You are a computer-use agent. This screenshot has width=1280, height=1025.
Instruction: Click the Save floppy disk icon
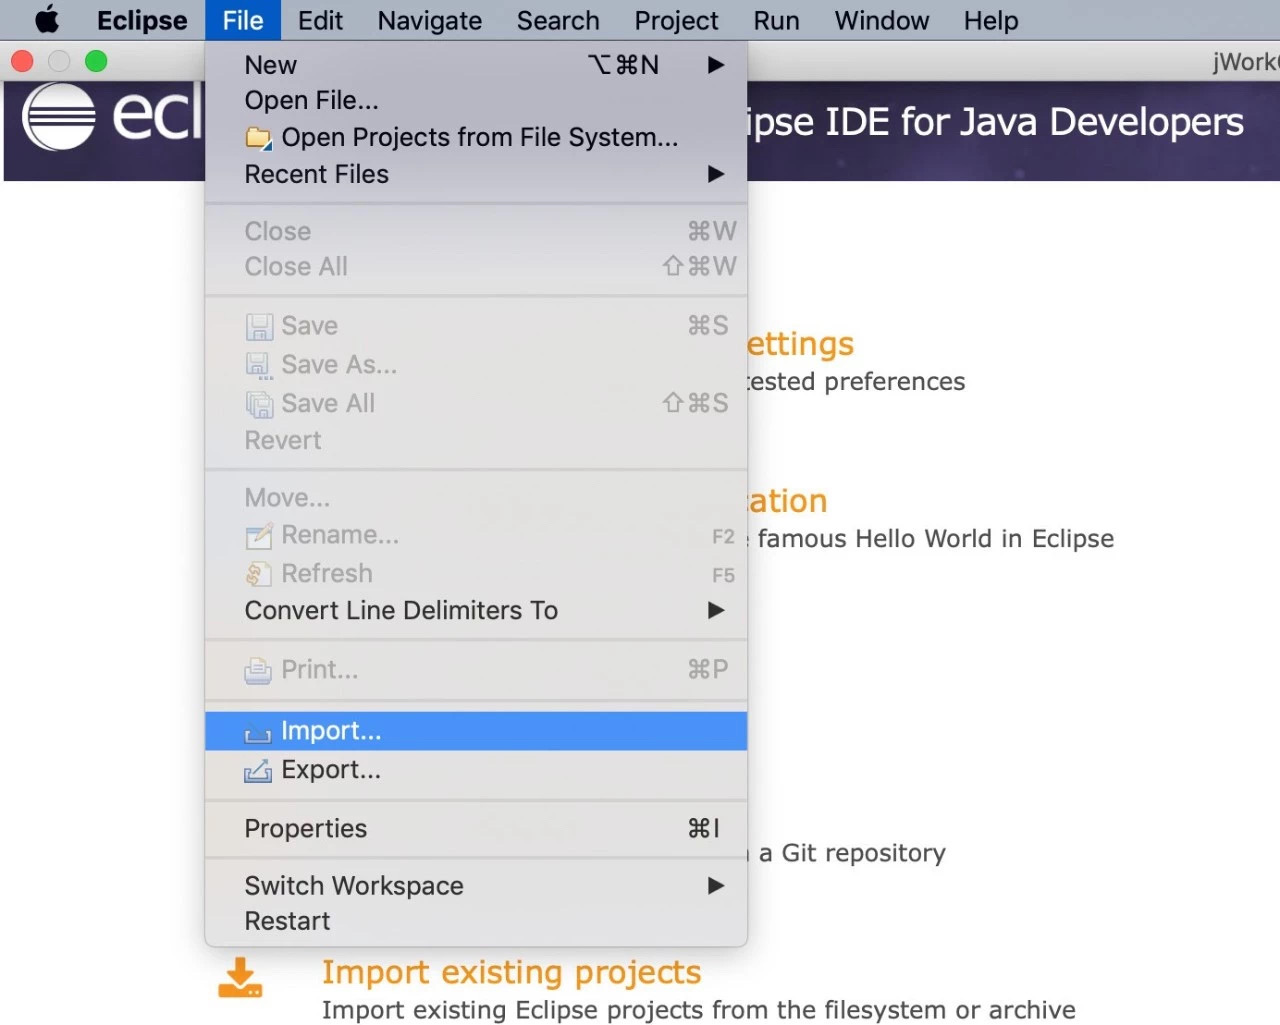259,327
